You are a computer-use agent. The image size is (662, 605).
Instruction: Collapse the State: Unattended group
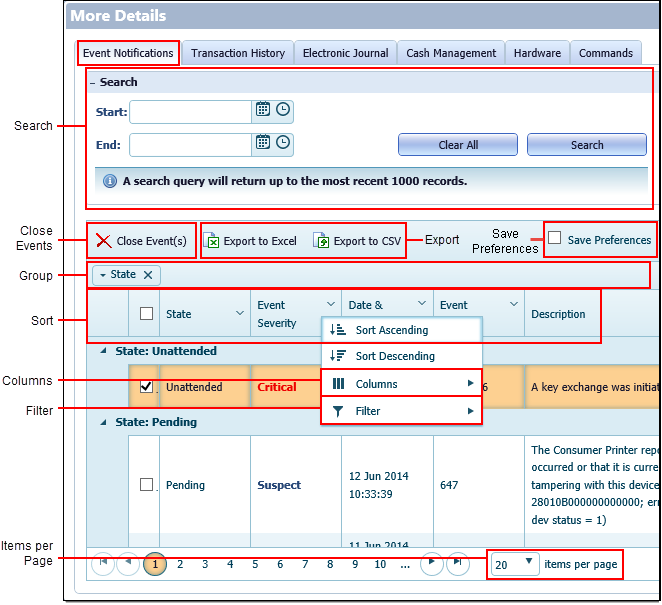pyautogui.click(x=103, y=350)
